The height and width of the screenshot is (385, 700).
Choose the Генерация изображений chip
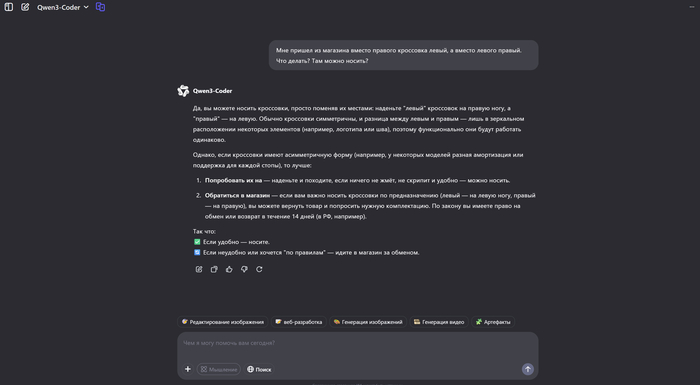368,322
